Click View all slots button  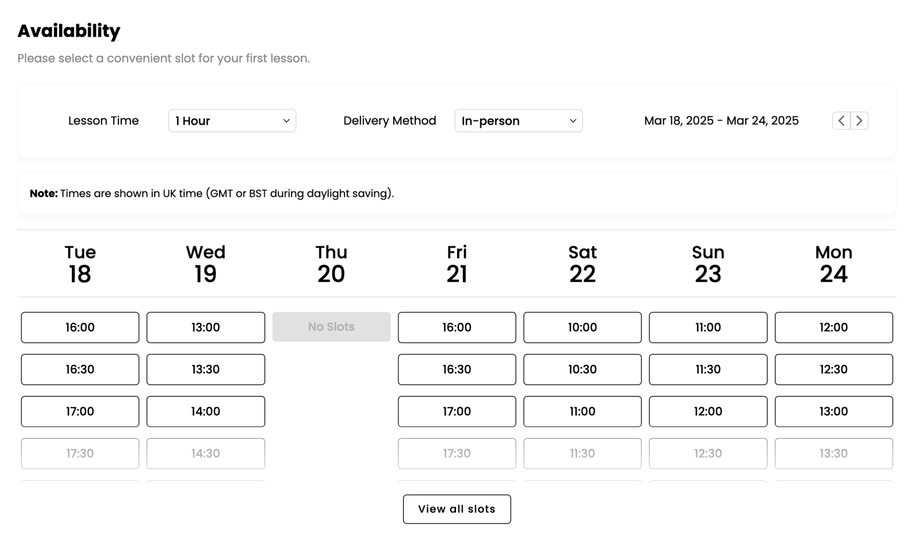click(457, 509)
